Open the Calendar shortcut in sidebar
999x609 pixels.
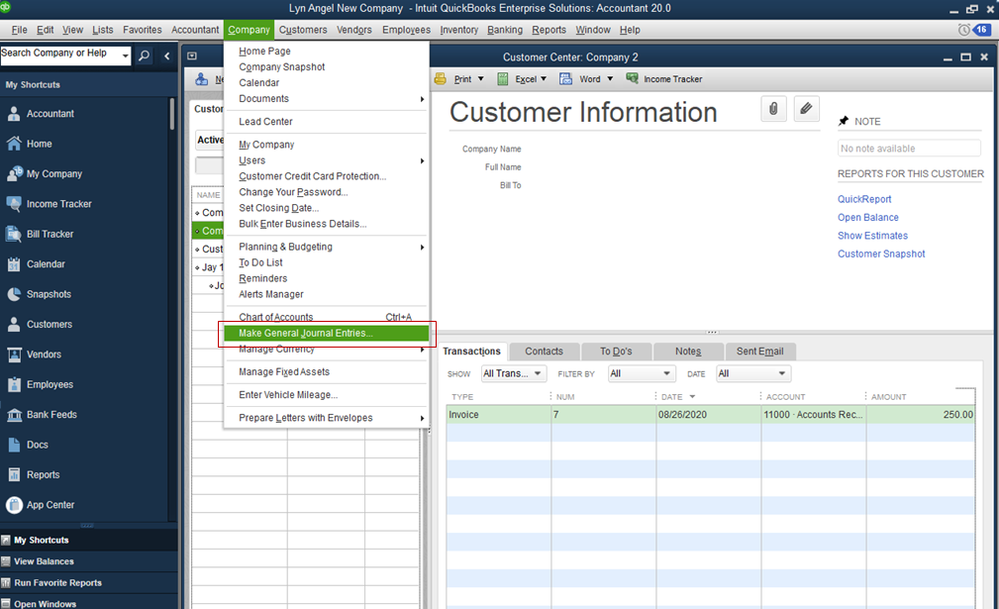[35, 264]
